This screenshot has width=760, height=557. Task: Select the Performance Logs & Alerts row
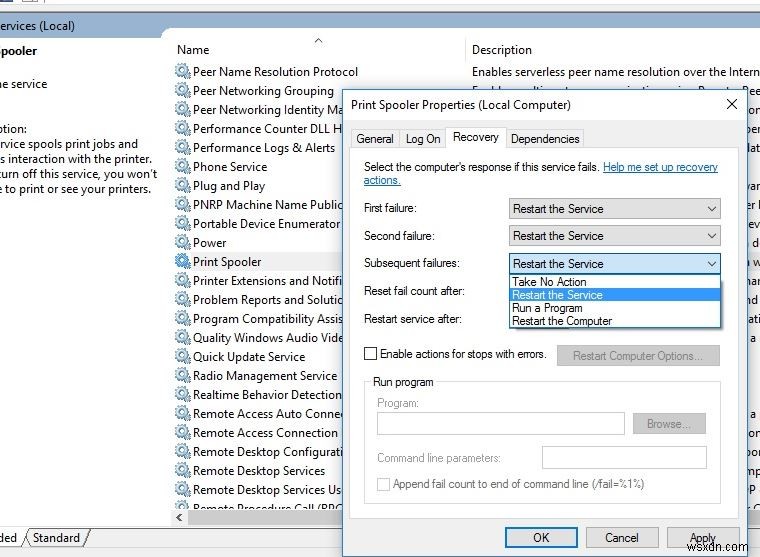coord(258,147)
